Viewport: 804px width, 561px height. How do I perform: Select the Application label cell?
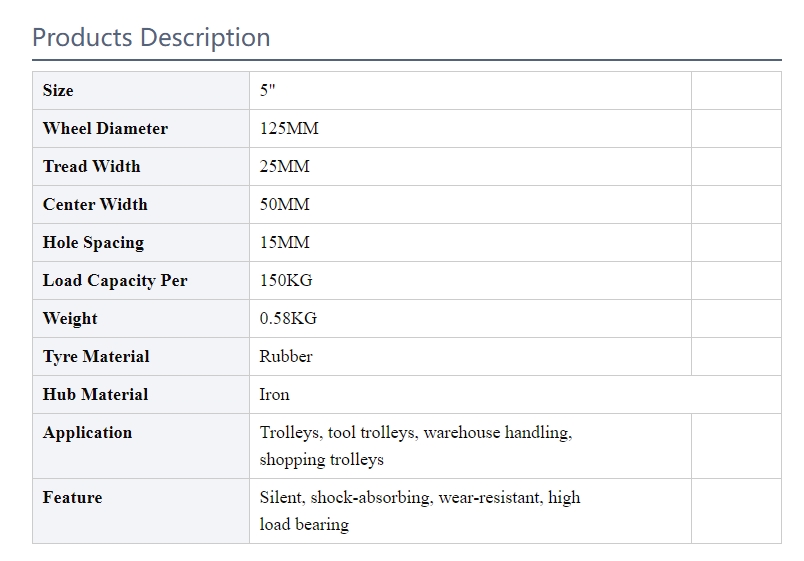[141, 446]
